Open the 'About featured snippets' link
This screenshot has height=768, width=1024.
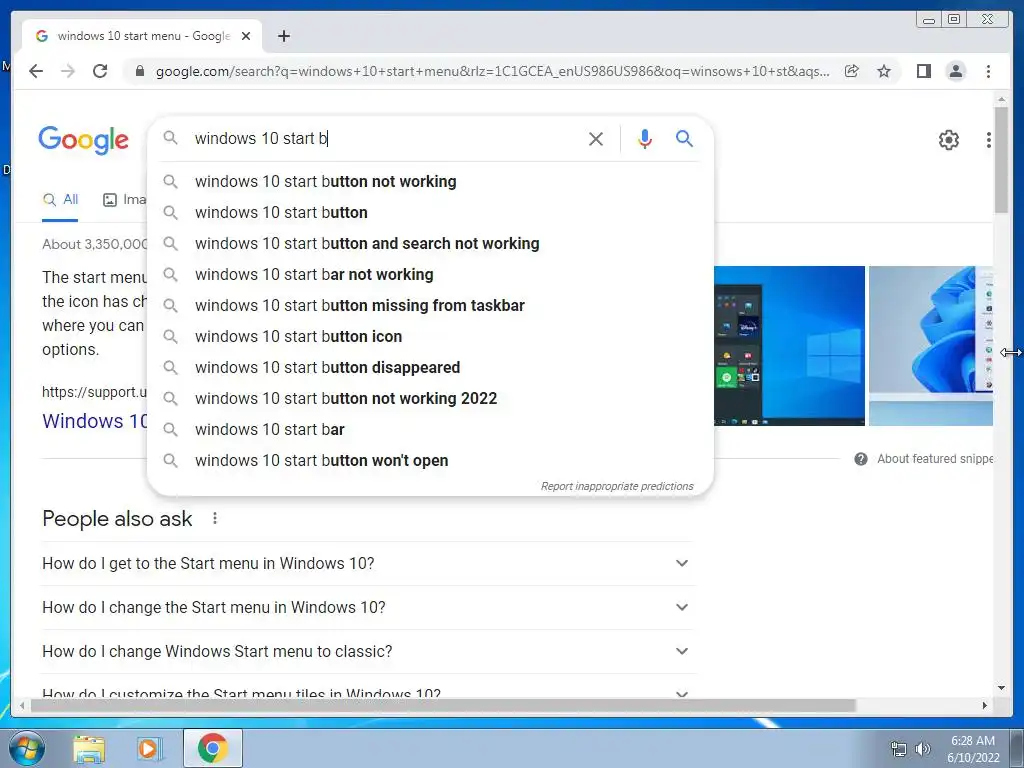(x=935, y=459)
